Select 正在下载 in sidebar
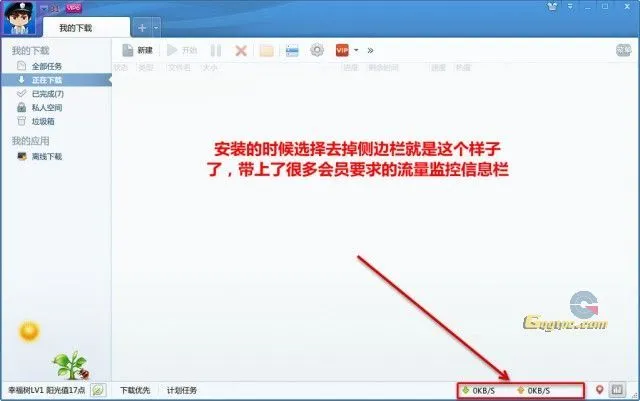This screenshot has height=401, width=640. tap(56, 80)
